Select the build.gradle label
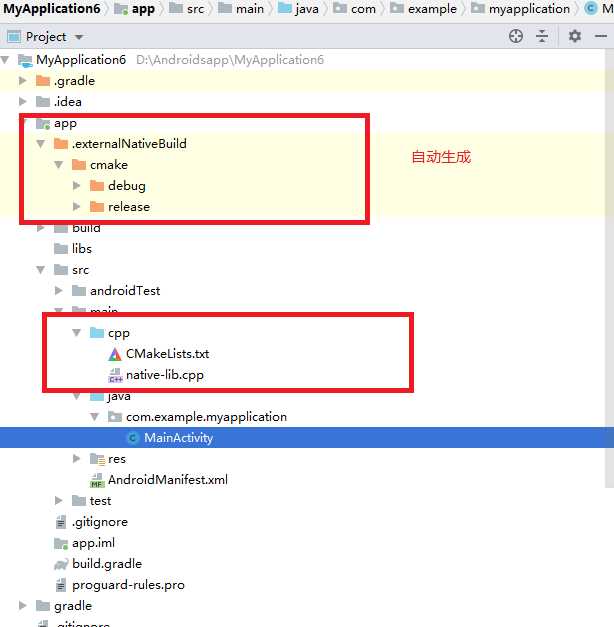 pos(107,564)
